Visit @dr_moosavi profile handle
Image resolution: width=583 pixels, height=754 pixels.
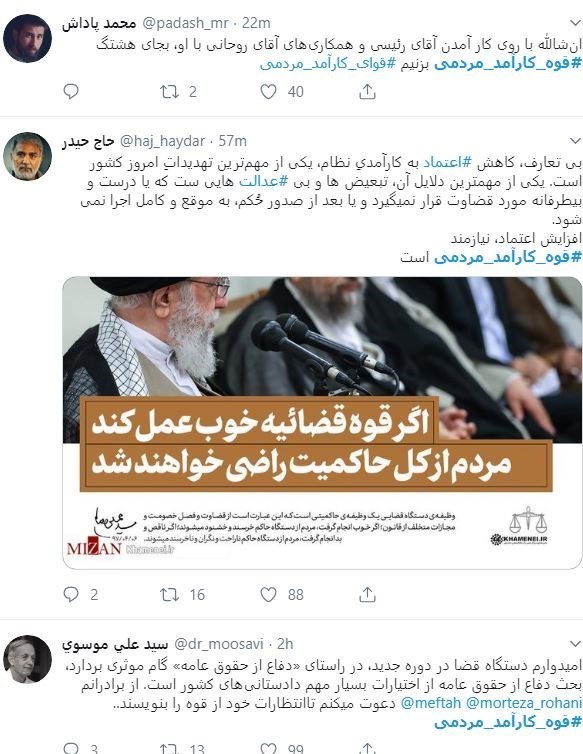point(218,644)
